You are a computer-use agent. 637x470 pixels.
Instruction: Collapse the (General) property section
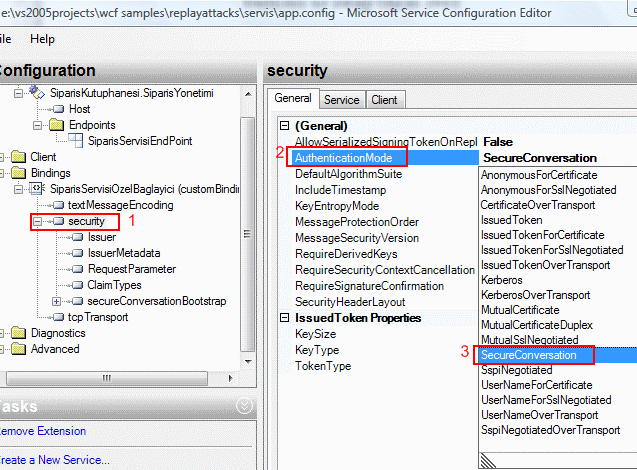coord(284,126)
